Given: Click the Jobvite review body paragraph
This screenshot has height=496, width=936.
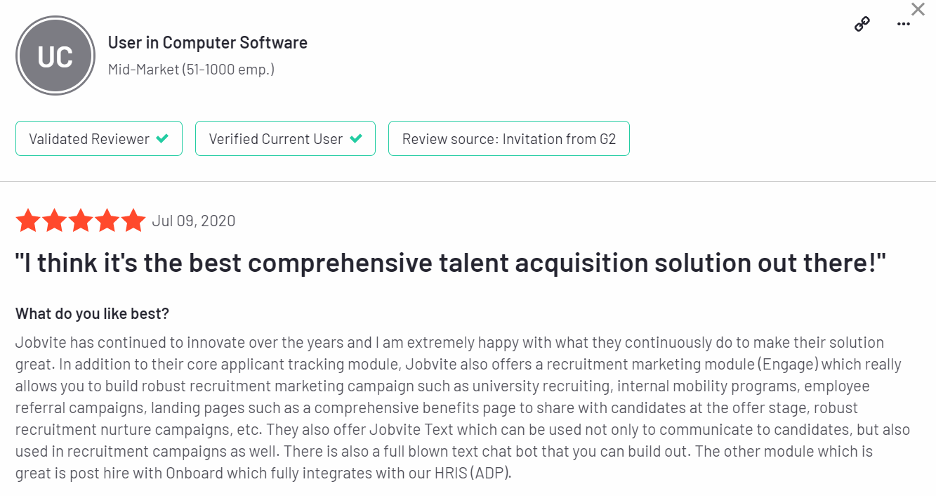Looking at the screenshot, I should [x=463, y=408].
